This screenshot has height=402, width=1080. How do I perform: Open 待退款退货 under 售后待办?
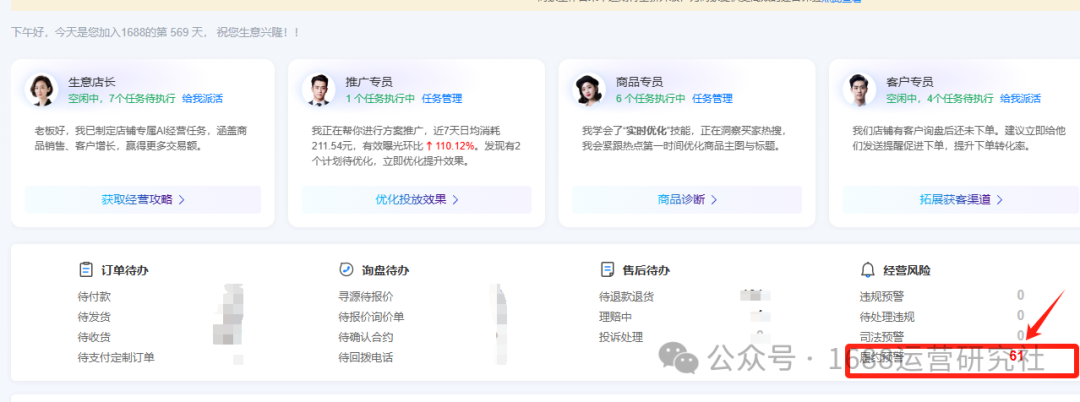click(627, 297)
